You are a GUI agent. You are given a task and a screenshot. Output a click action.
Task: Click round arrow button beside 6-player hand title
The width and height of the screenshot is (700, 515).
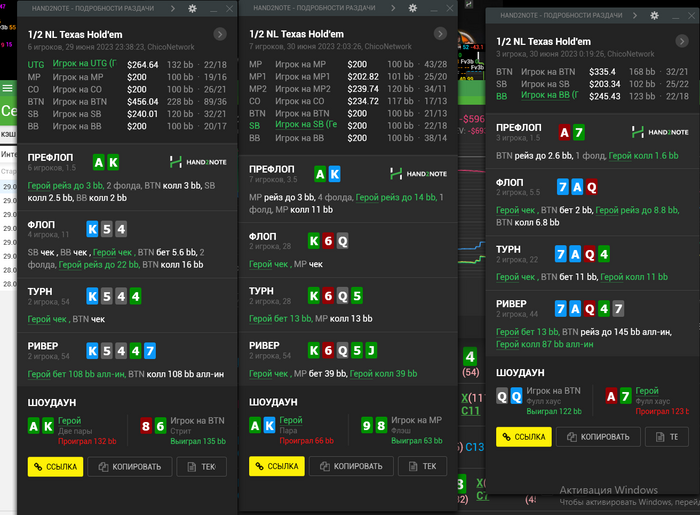(220, 34)
